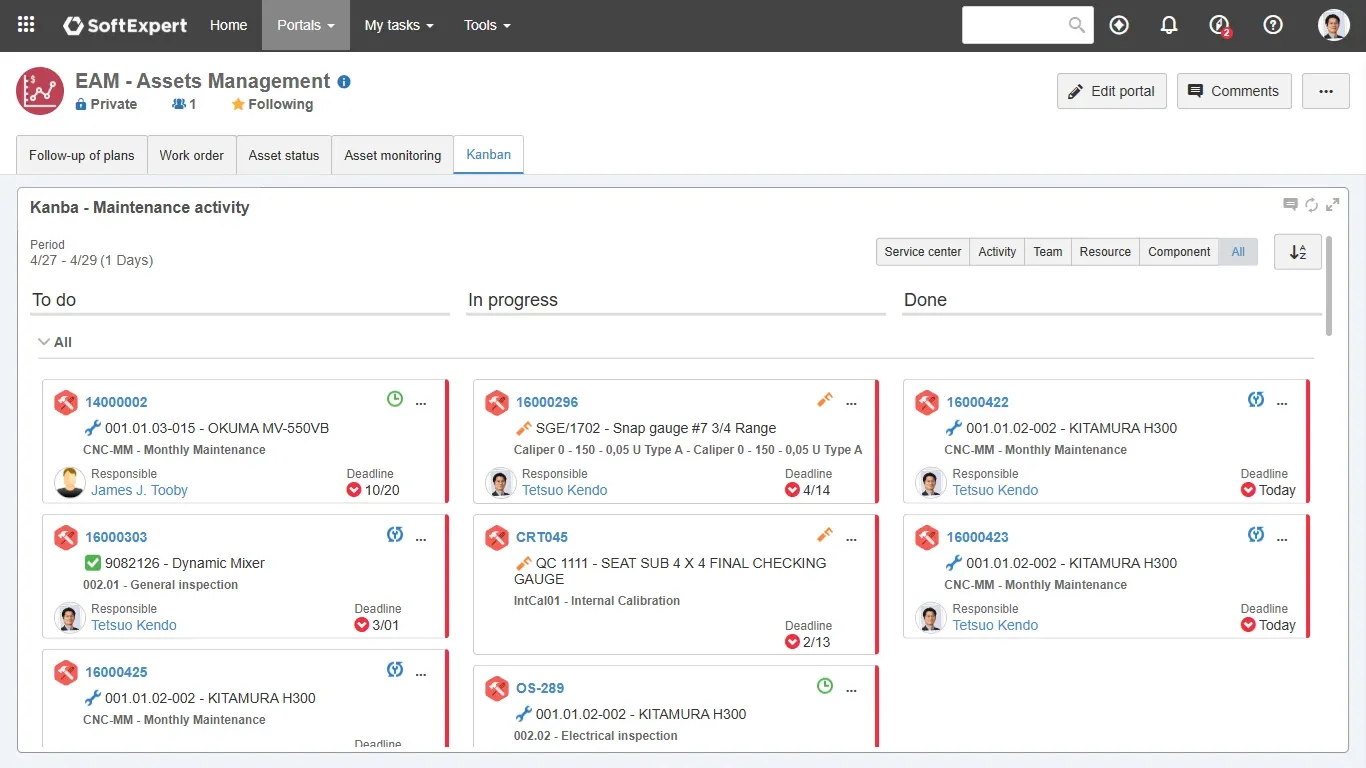1366x768 pixels.
Task: Open the Portals dropdown menu
Action: (305, 25)
